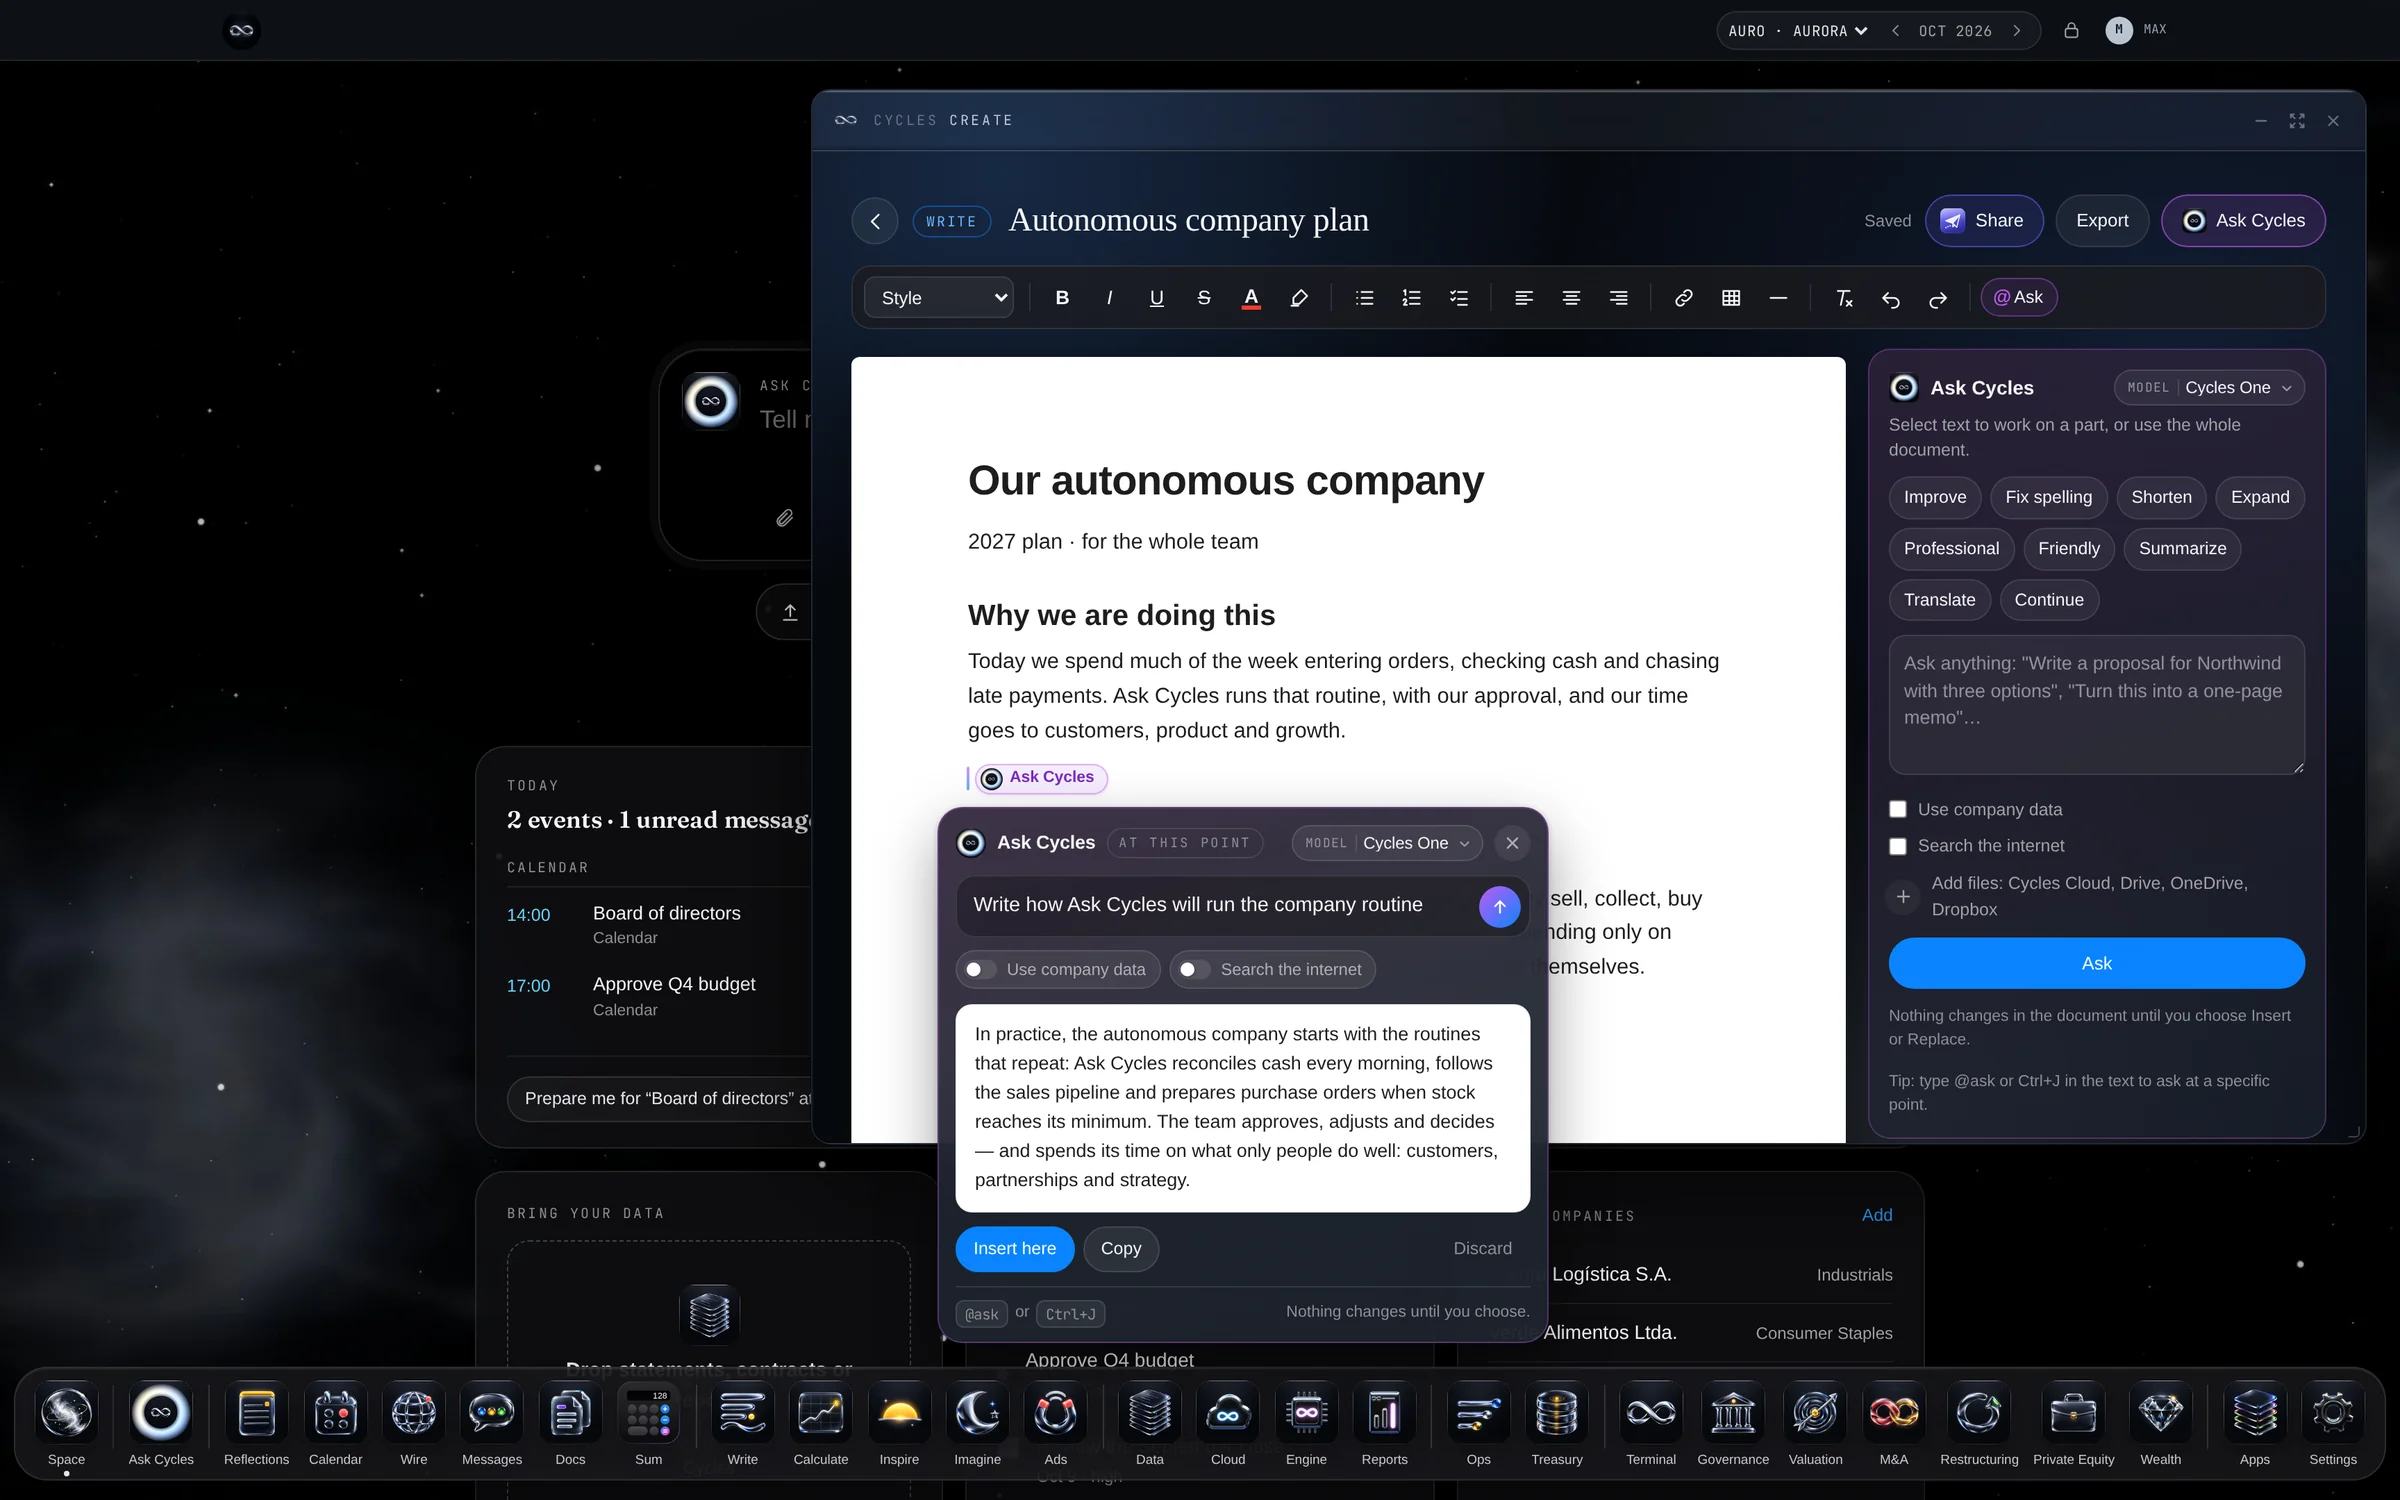Center align the text
Viewport: 2400px width, 1500px height.
pos(1571,298)
